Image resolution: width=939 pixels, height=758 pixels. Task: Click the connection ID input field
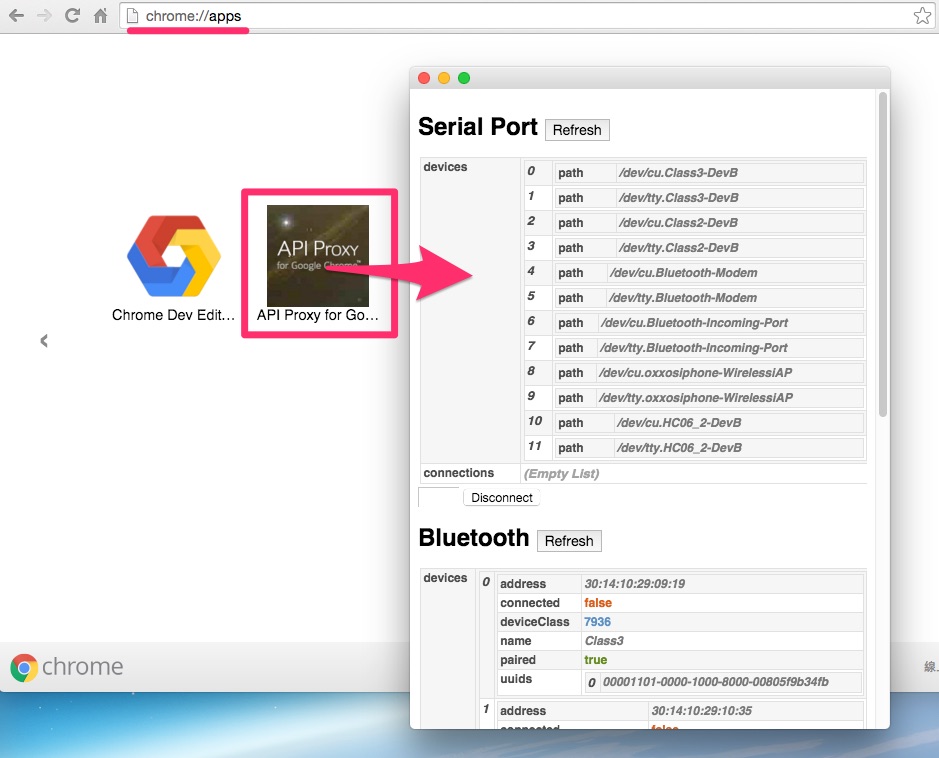(x=440, y=497)
